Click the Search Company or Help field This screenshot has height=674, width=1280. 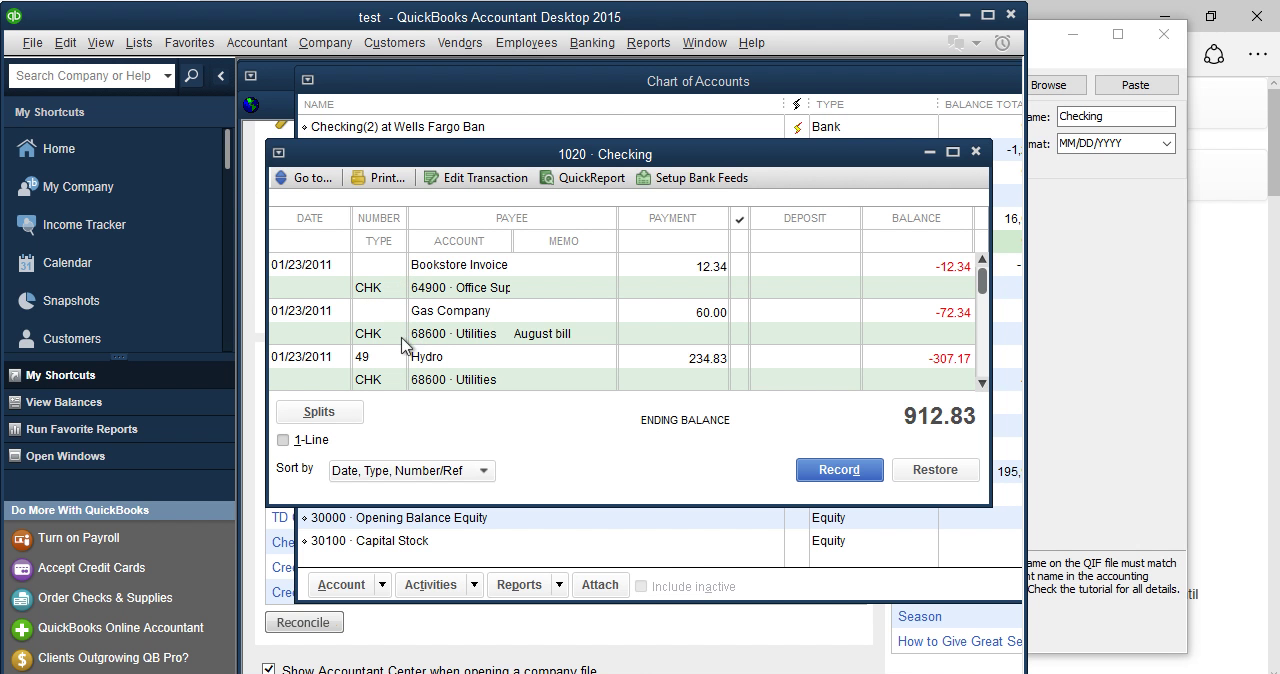click(x=85, y=76)
